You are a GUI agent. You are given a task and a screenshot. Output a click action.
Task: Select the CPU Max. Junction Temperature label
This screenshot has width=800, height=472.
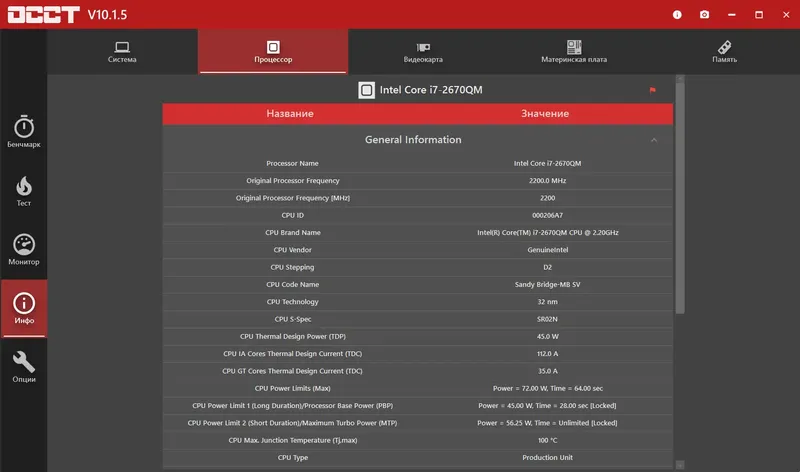292,440
